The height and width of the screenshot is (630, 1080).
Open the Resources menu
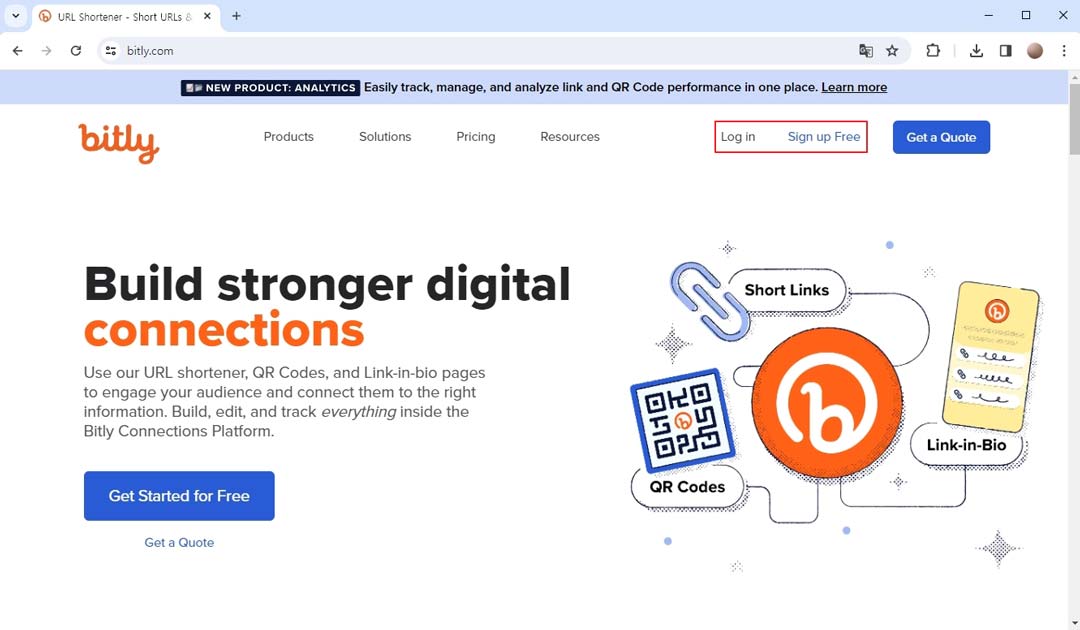click(570, 137)
